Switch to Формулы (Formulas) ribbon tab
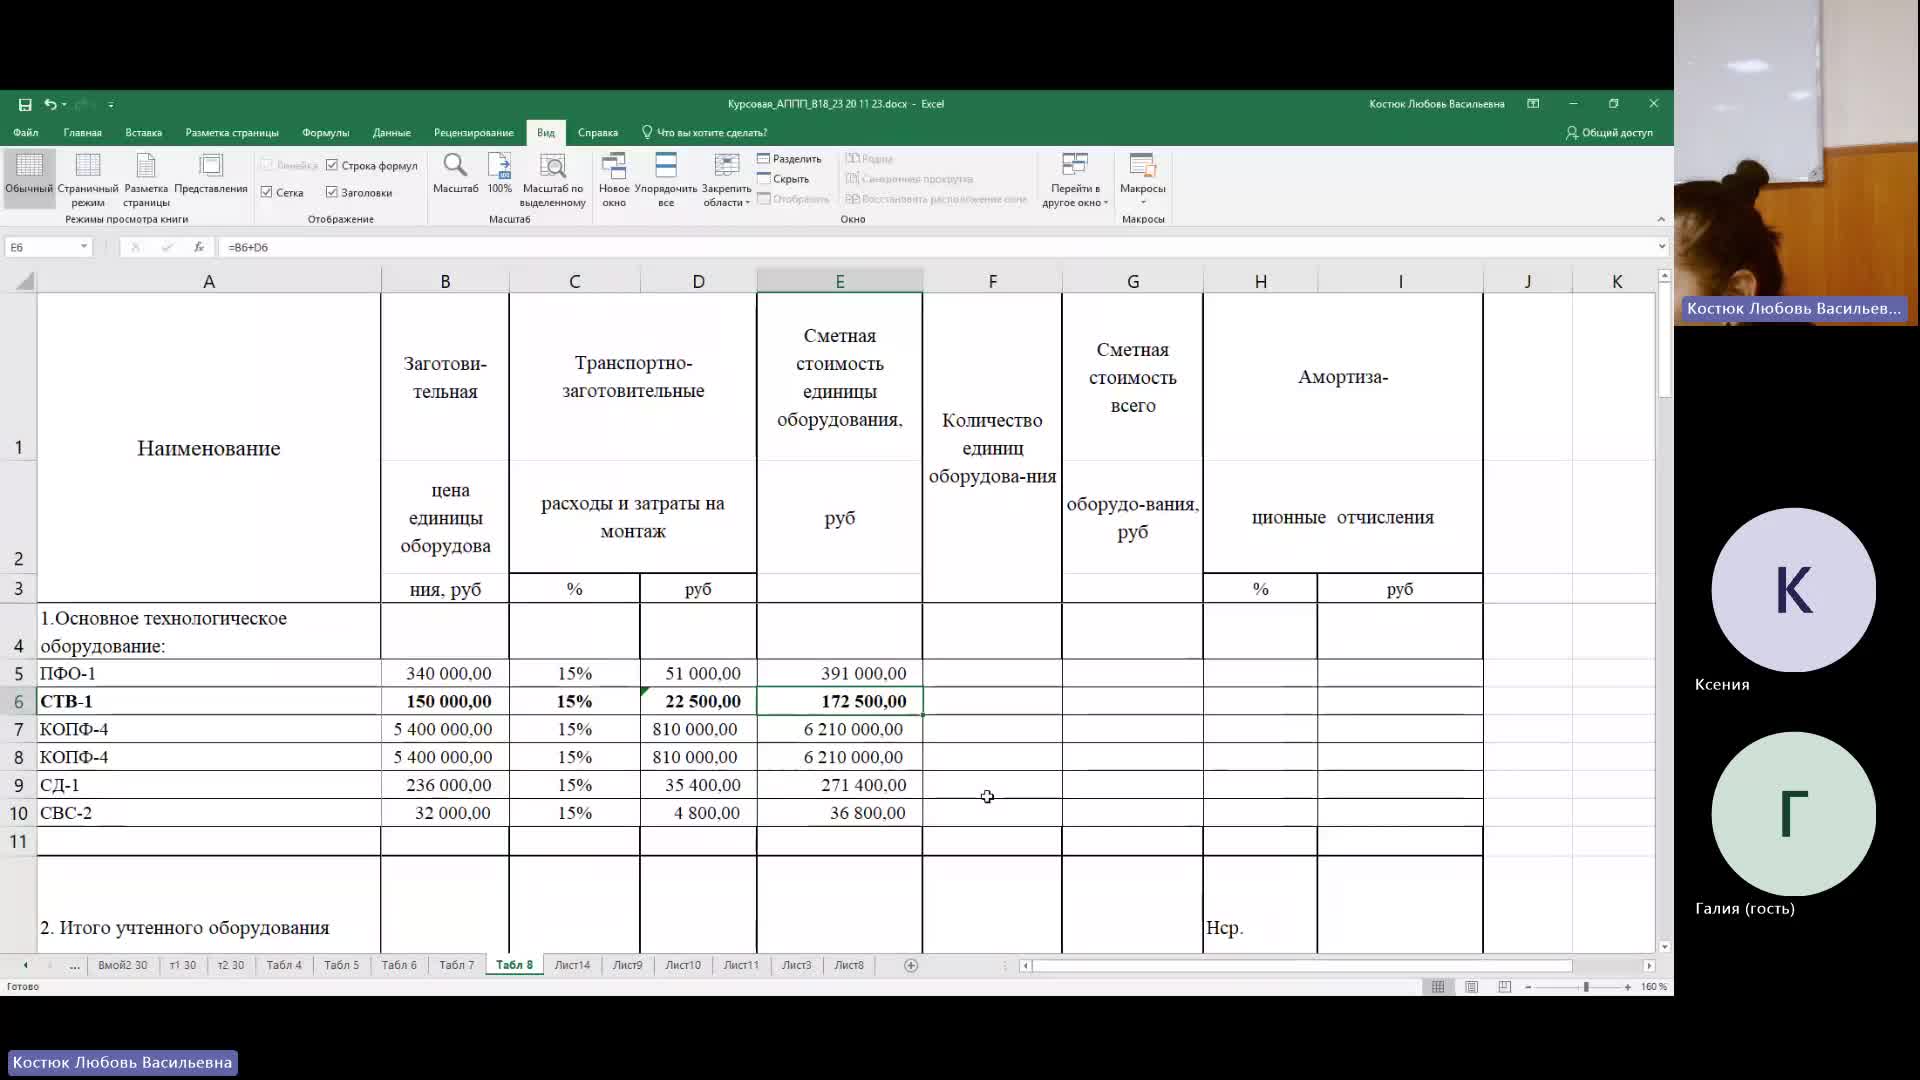 tap(325, 132)
